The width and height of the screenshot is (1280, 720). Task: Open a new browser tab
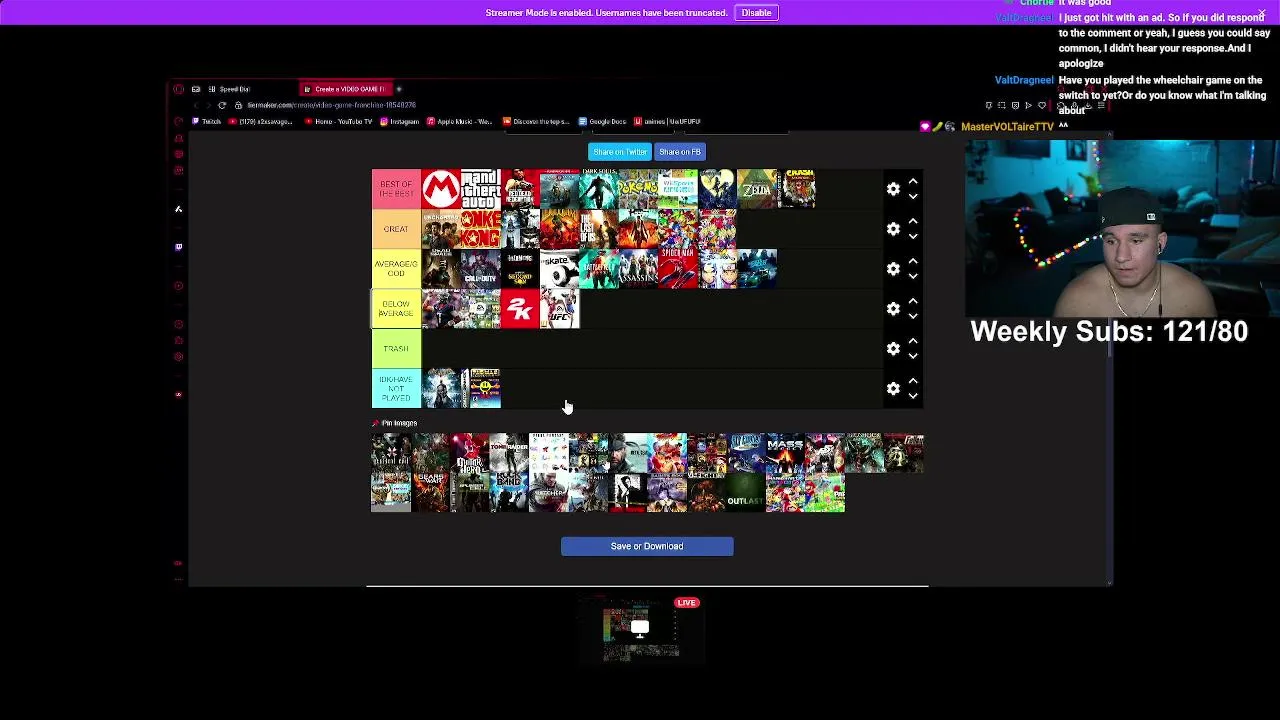(x=399, y=89)
